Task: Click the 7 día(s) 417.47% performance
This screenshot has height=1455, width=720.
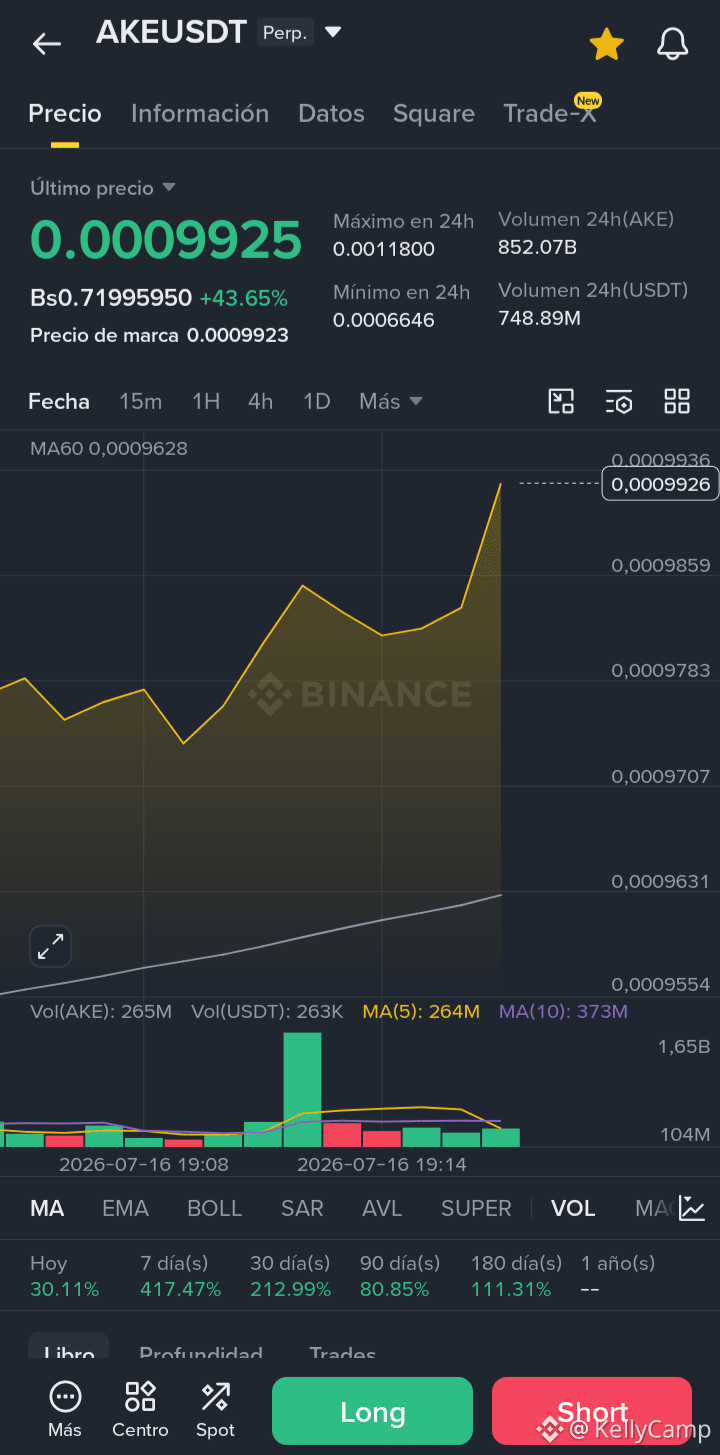Action: 180,1276
